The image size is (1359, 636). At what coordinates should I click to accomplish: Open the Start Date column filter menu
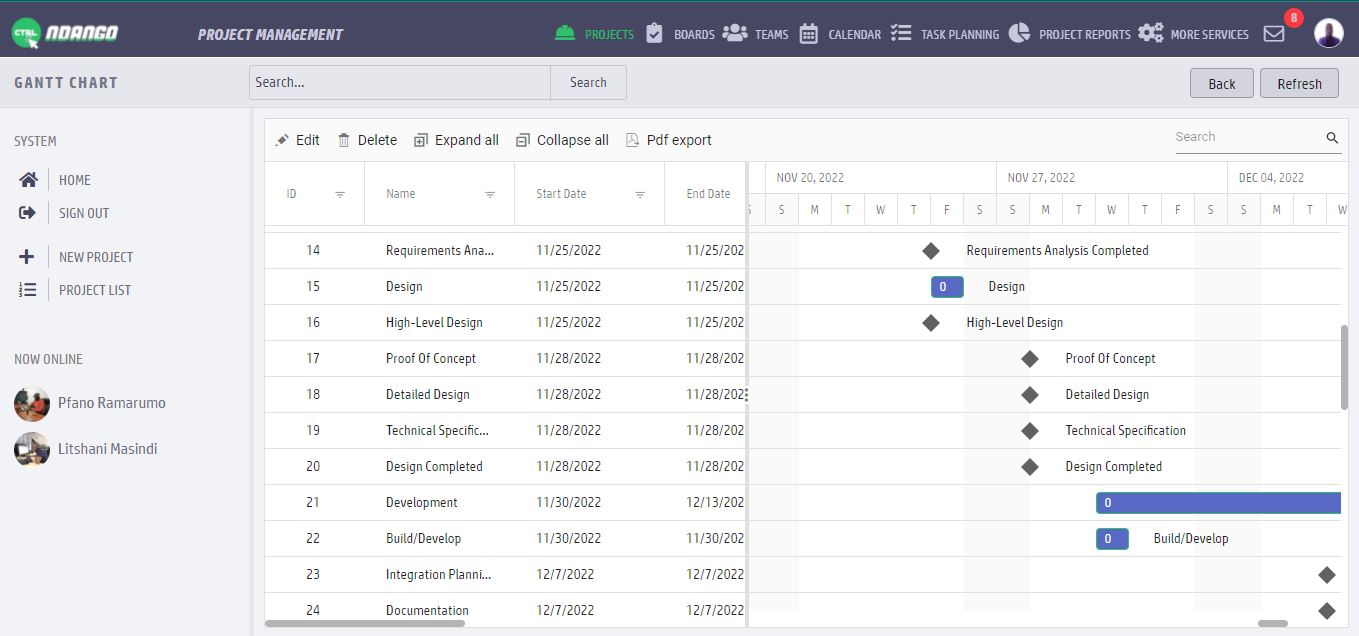click(640, 195)
